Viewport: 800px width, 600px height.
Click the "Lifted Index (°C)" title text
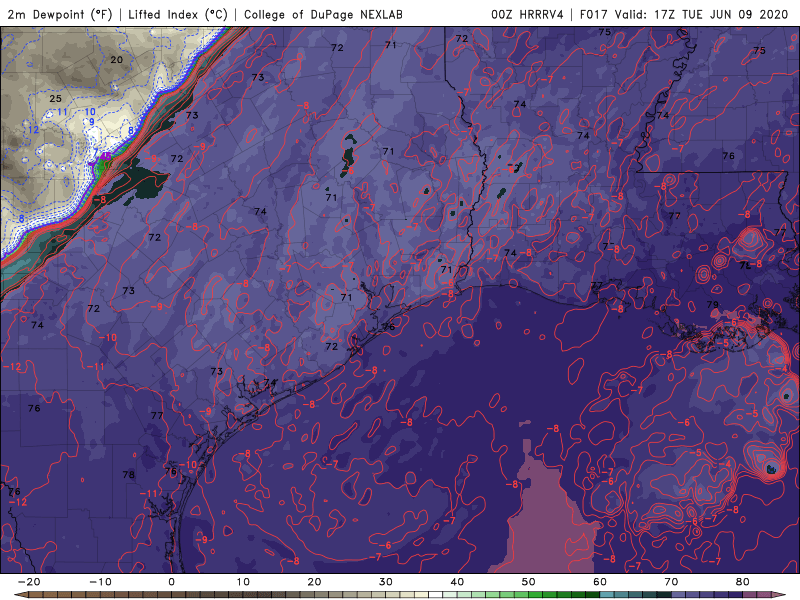coord(178,14)
